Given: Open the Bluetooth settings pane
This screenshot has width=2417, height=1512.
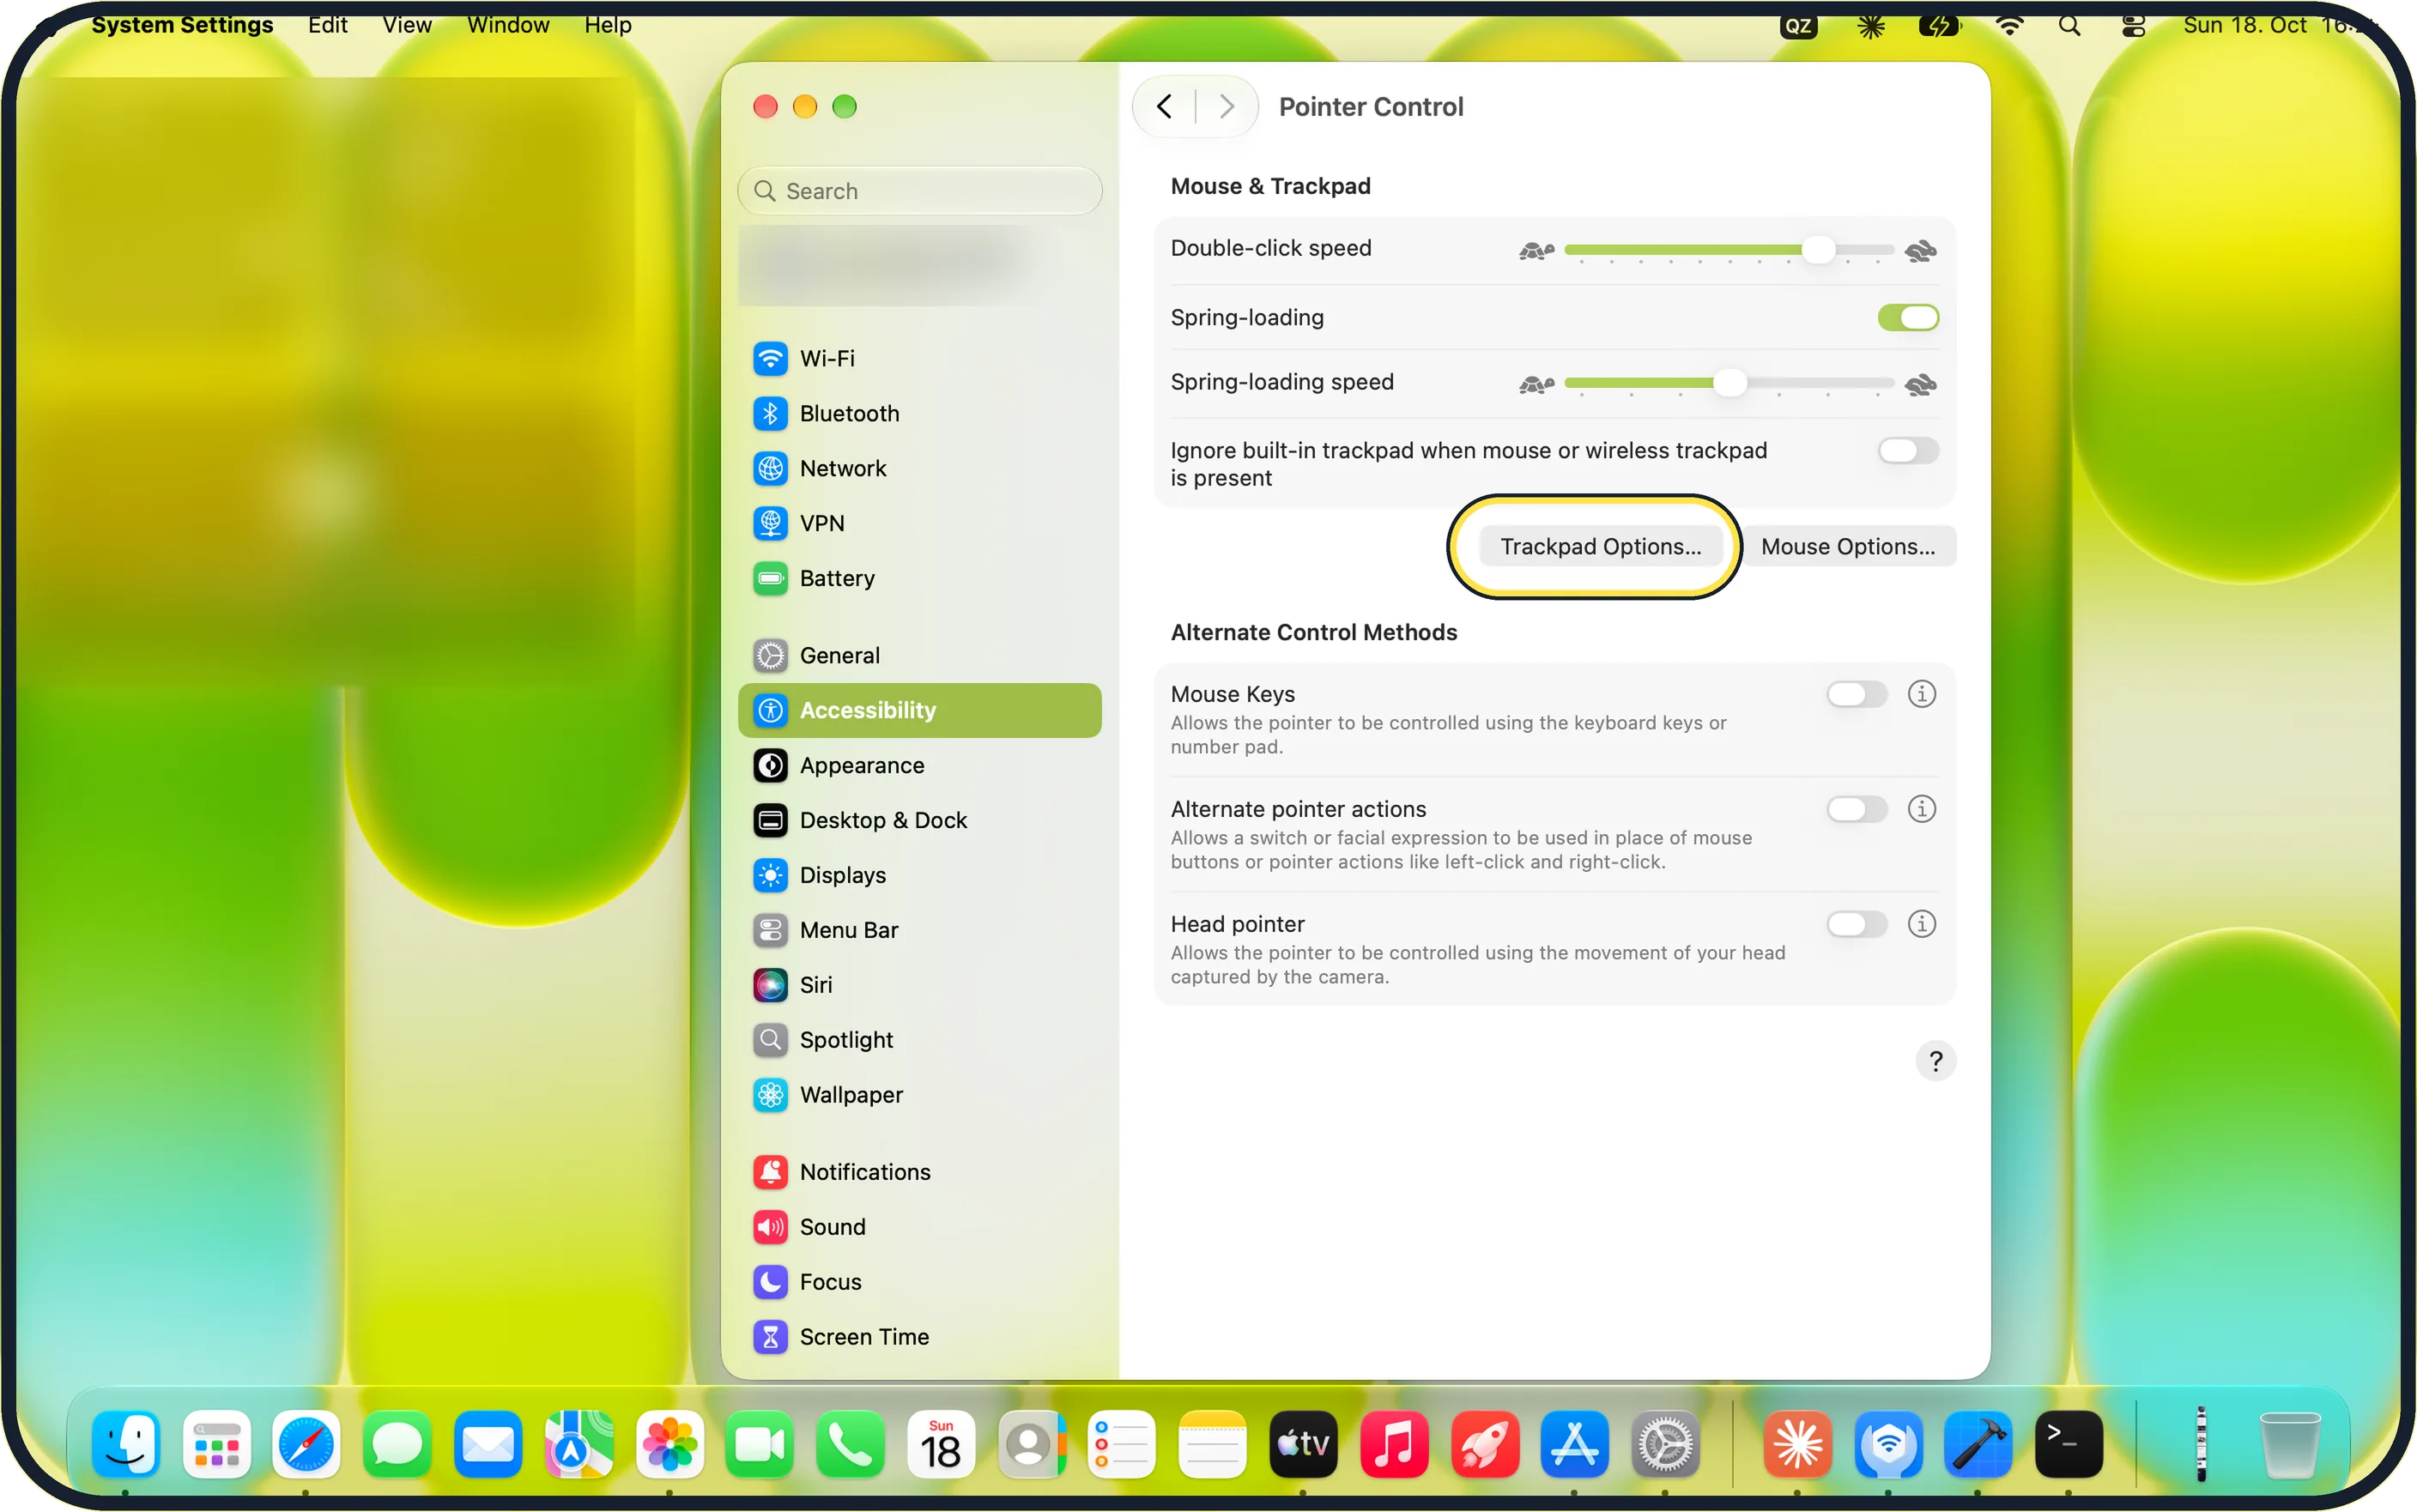Looking at the screenshot, I should pos(919,413).
